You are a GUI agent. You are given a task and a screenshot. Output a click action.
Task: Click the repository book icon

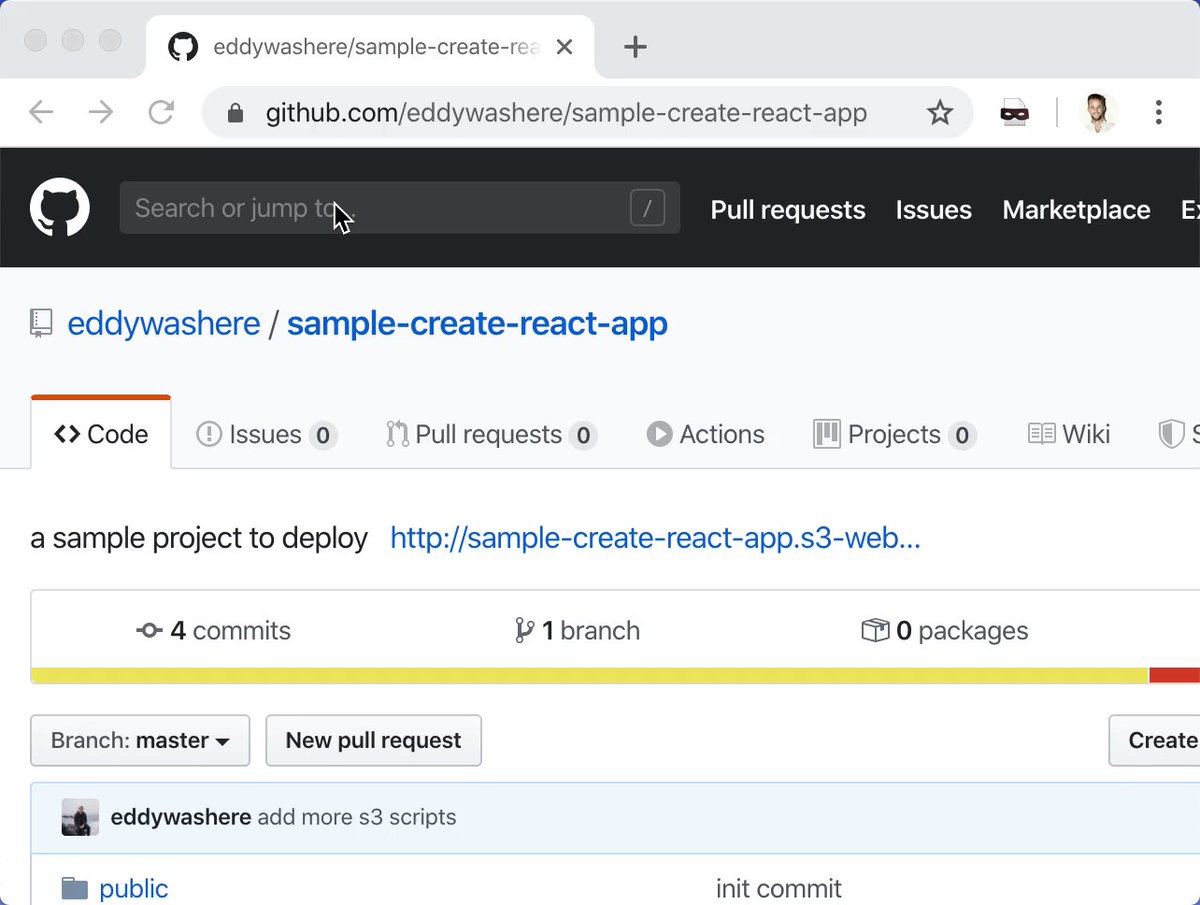coord(41,323)
